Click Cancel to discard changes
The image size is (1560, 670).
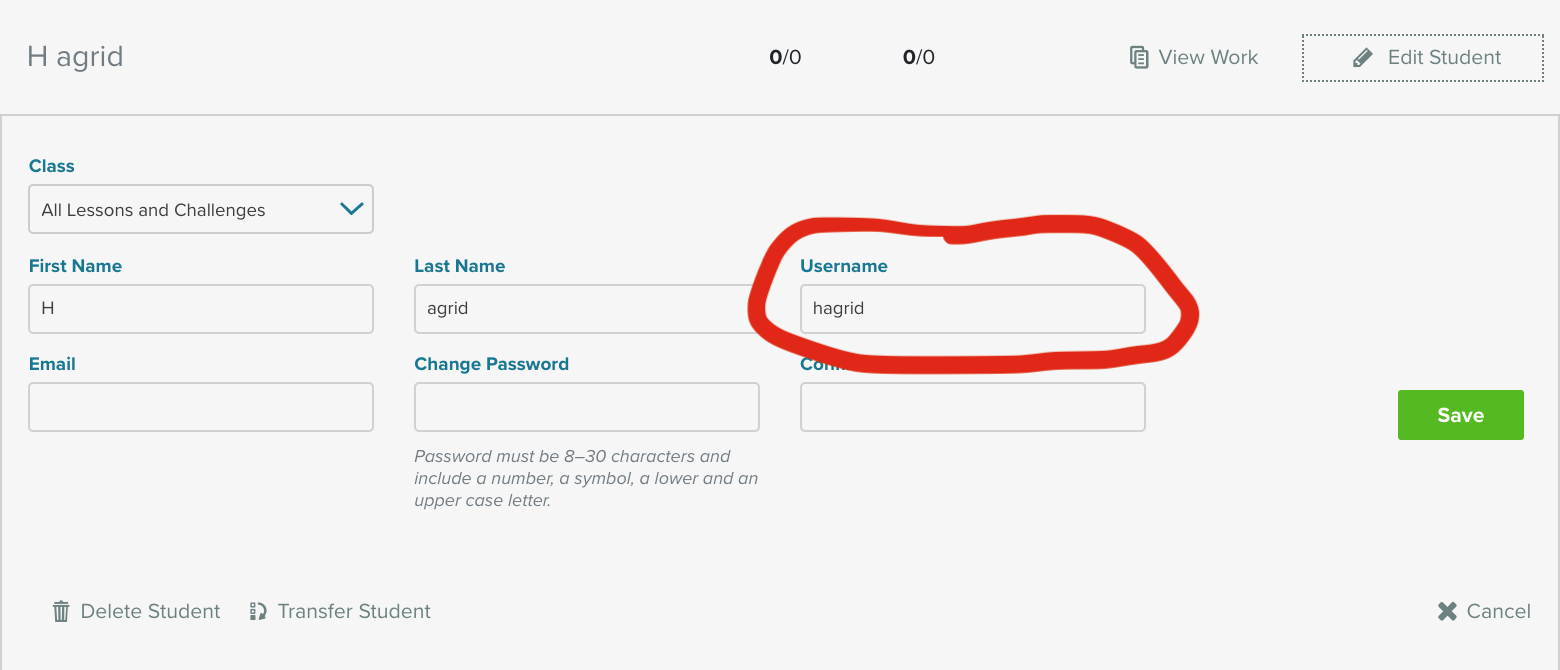coord(1484,610)
